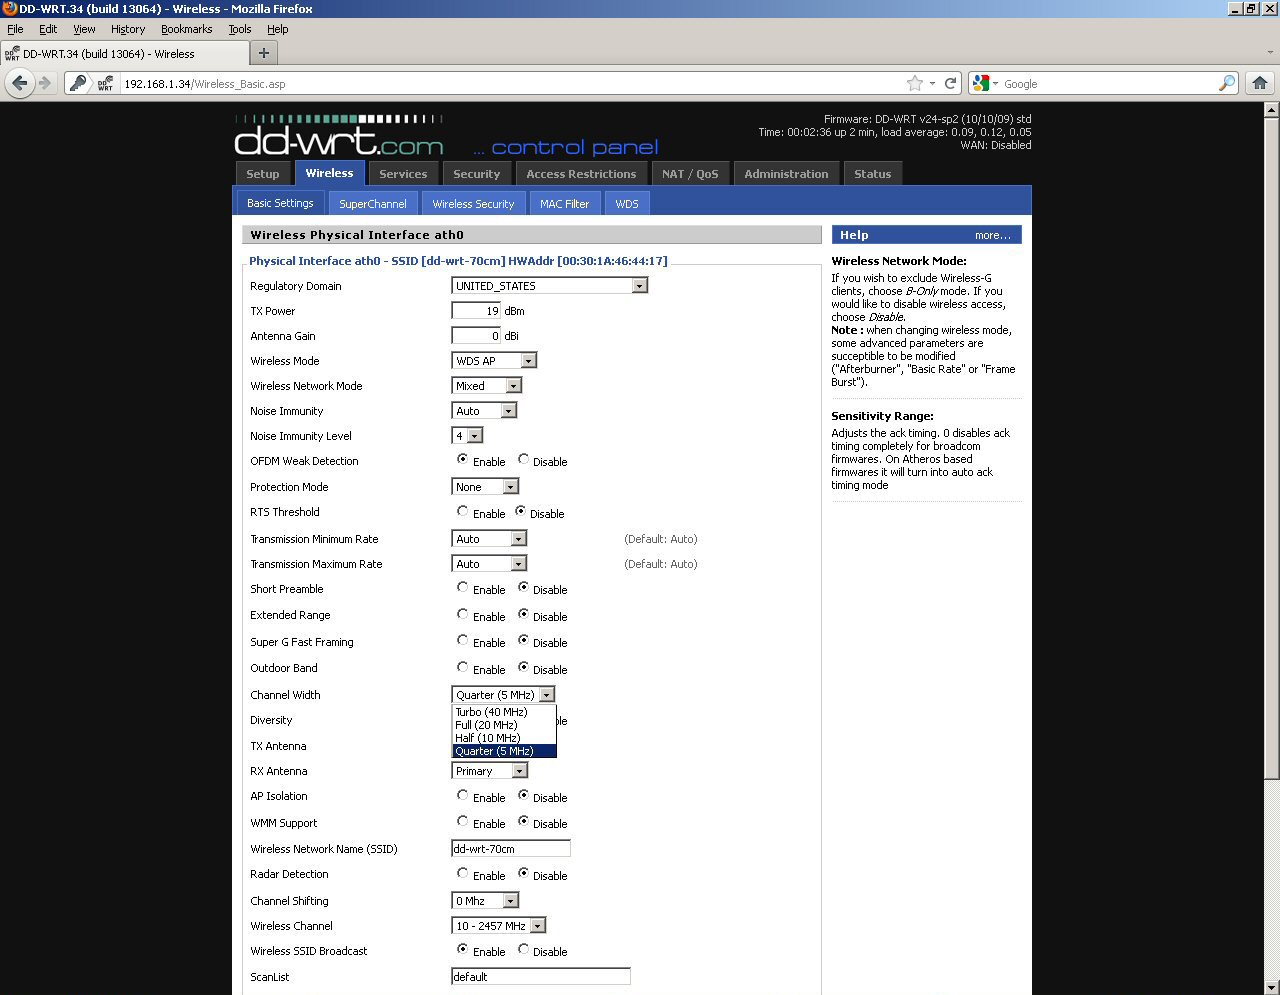Enable WMM Support radio
This screenshot has width=1280, height=995.
pyautogui.click(x=462, y=821)
